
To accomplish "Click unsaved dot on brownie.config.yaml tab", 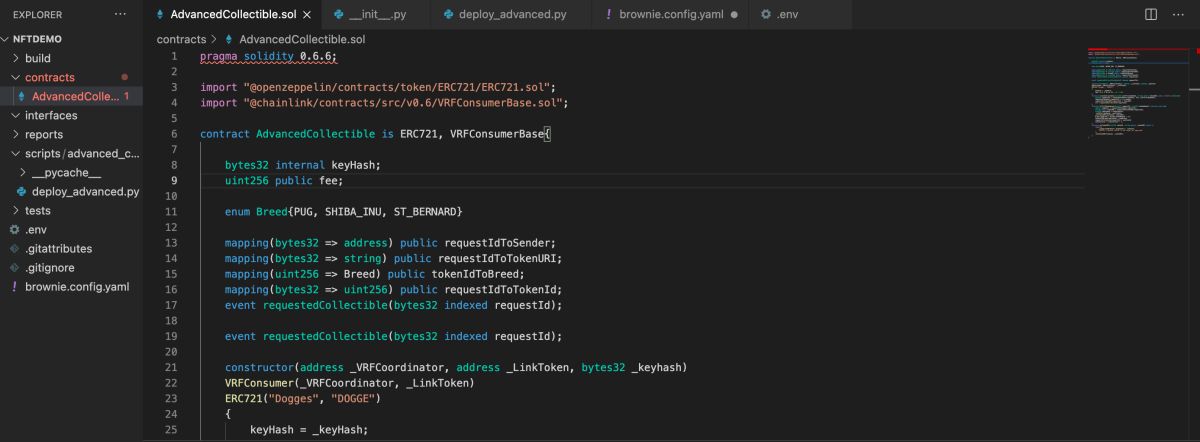I will coord(735,15).
